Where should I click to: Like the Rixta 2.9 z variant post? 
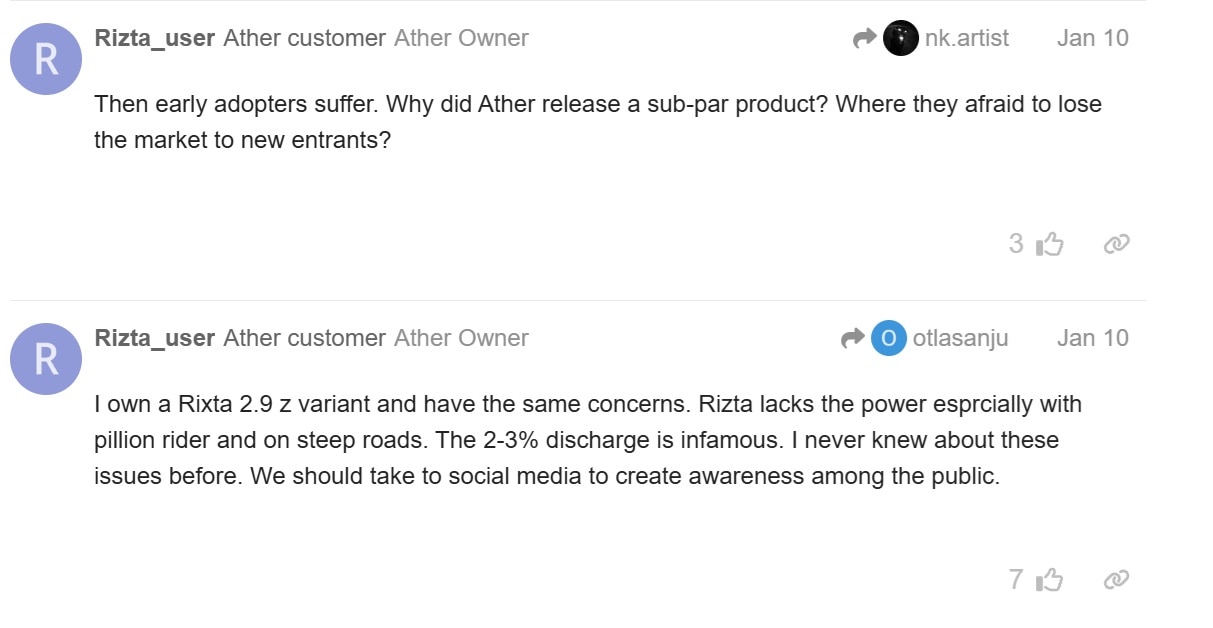pos(1050,580)
